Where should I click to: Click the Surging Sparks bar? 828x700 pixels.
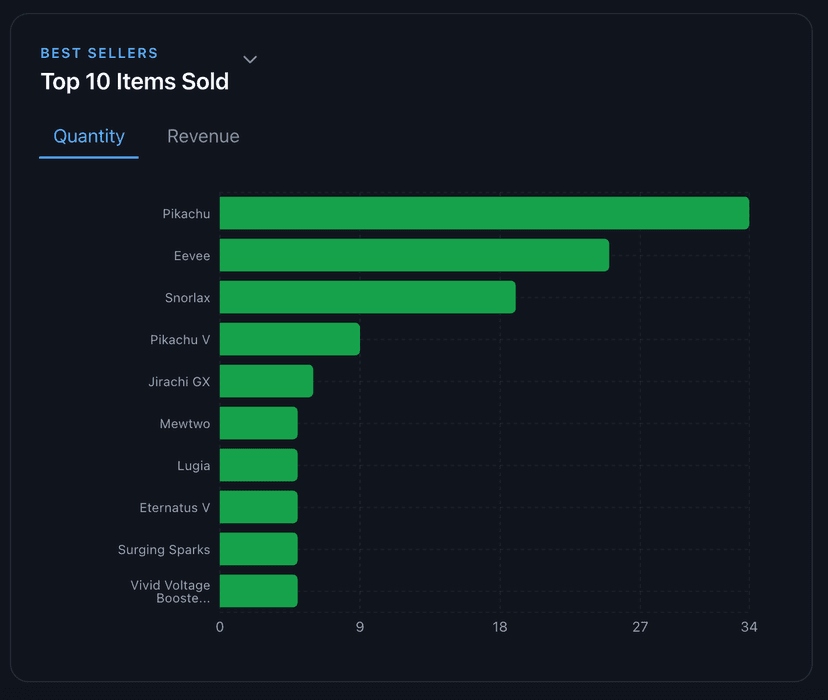pyautogui.click(x=258, y=549)
